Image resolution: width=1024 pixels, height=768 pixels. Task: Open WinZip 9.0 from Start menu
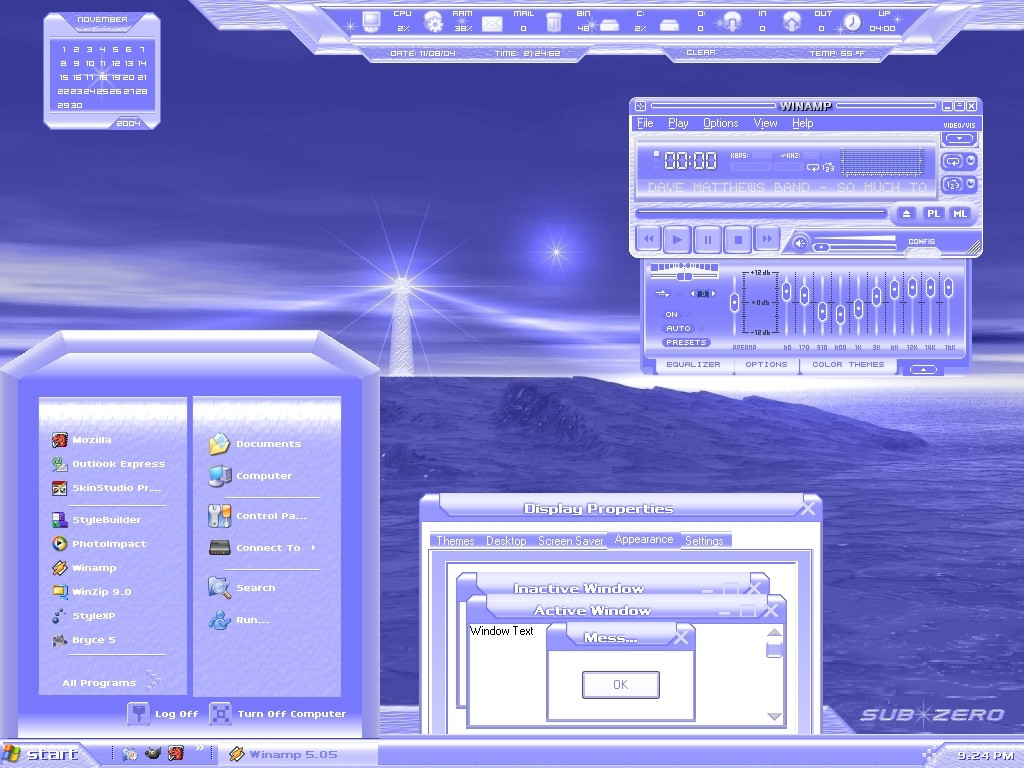92,592
